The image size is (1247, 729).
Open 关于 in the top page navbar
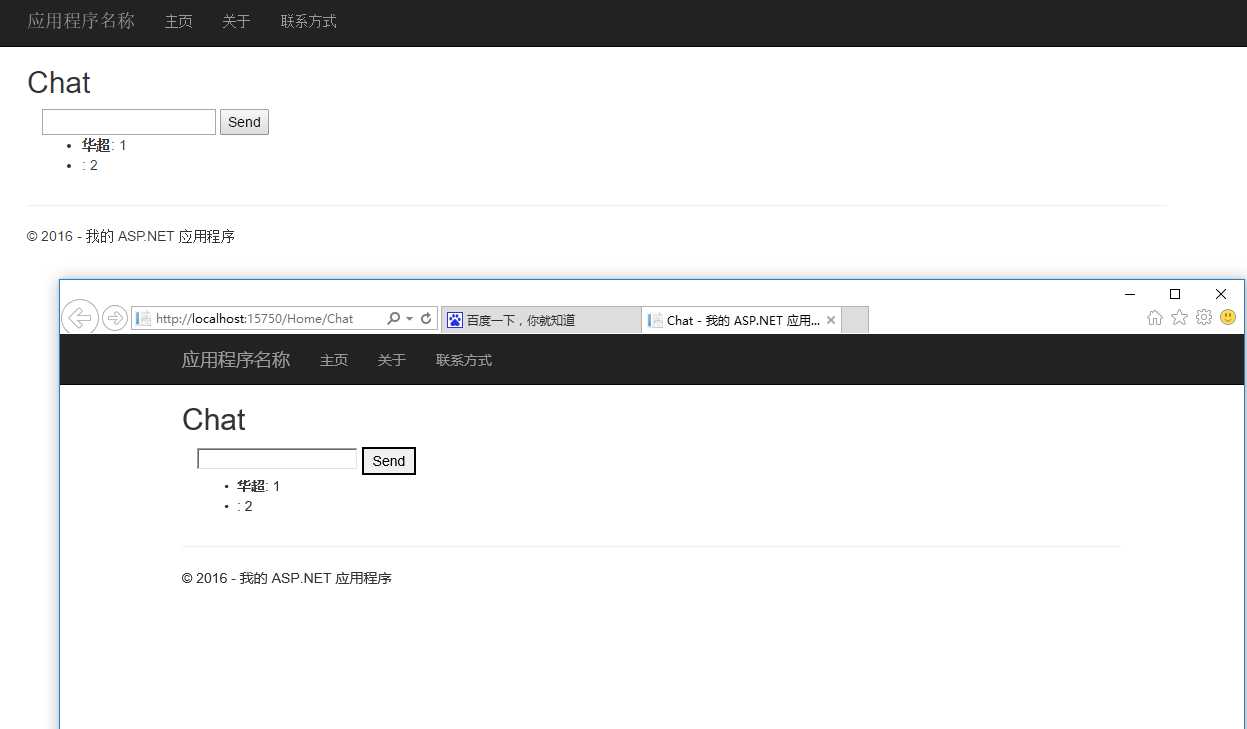click(237, 21)
